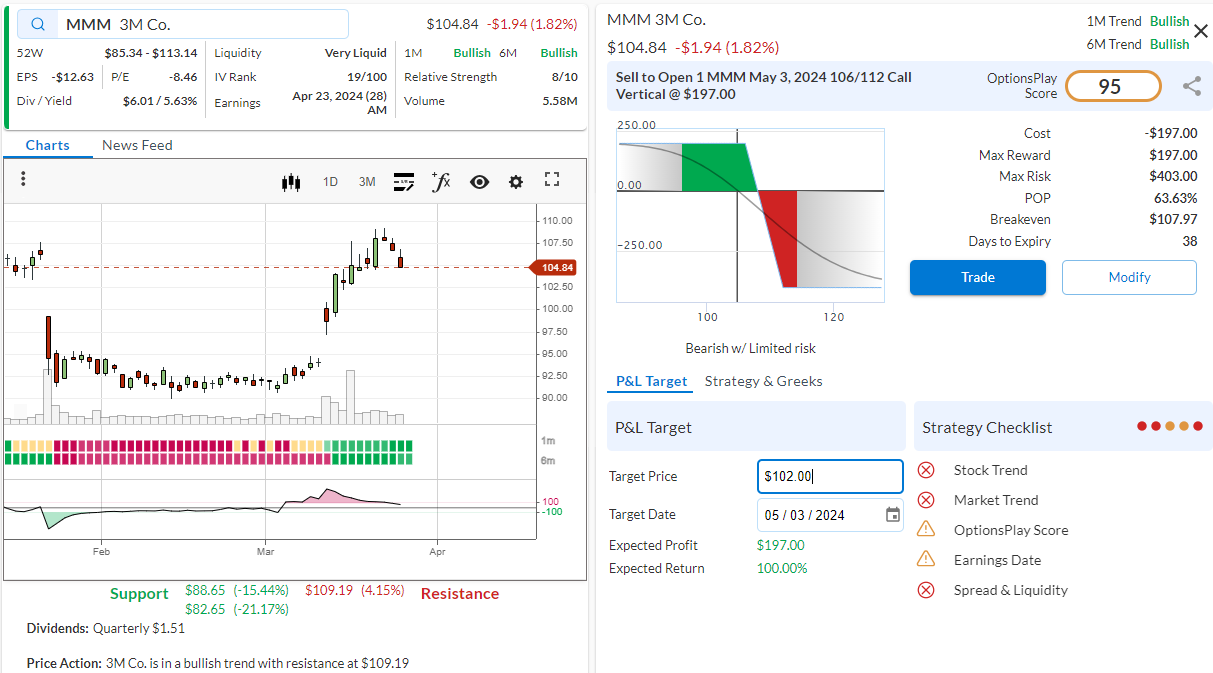The height and width of the screenshot is (673, 1213).
Task: Click the Resistance level $109.19
Action: 354,591
